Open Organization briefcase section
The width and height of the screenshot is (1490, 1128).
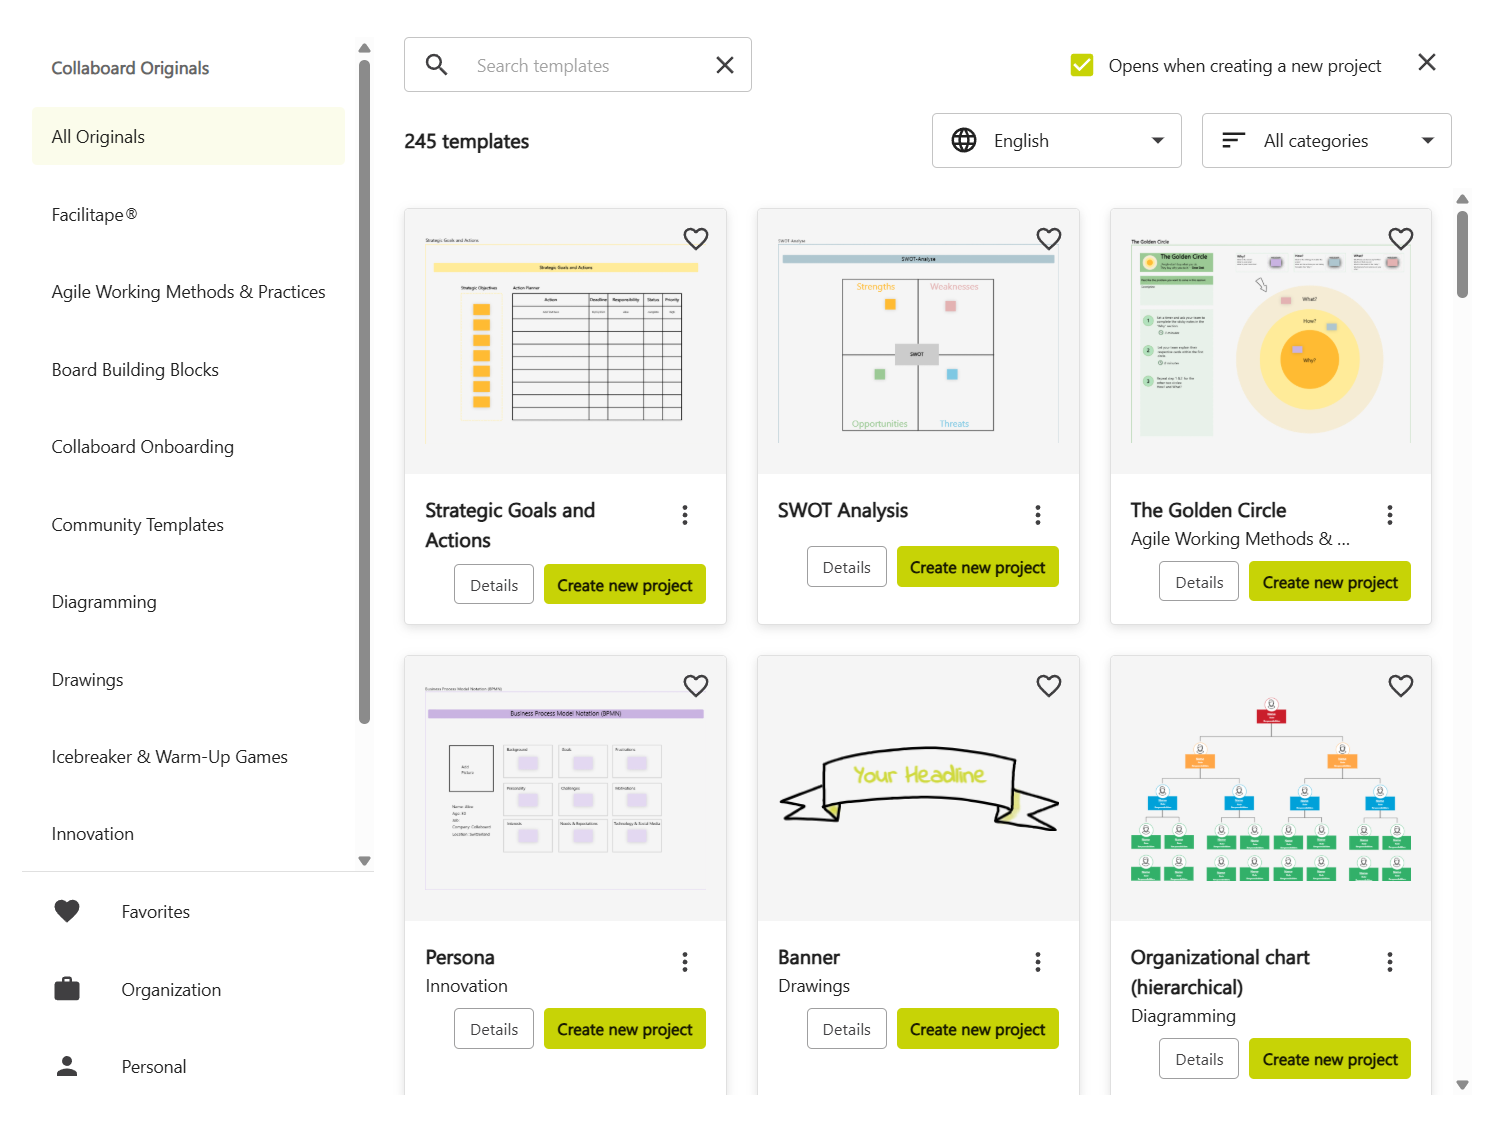pos(67,990)
